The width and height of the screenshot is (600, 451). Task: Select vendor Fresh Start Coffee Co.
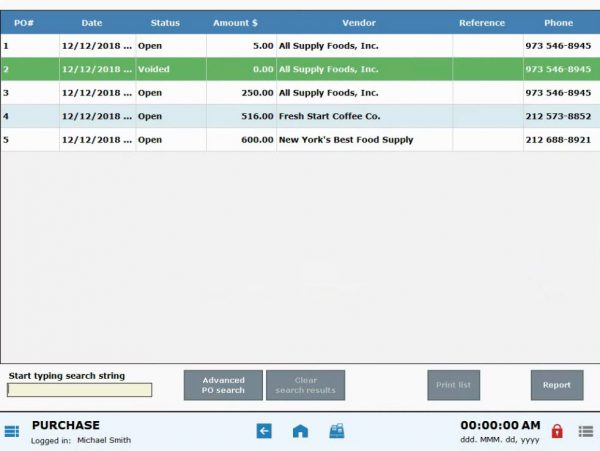[364, 116]
